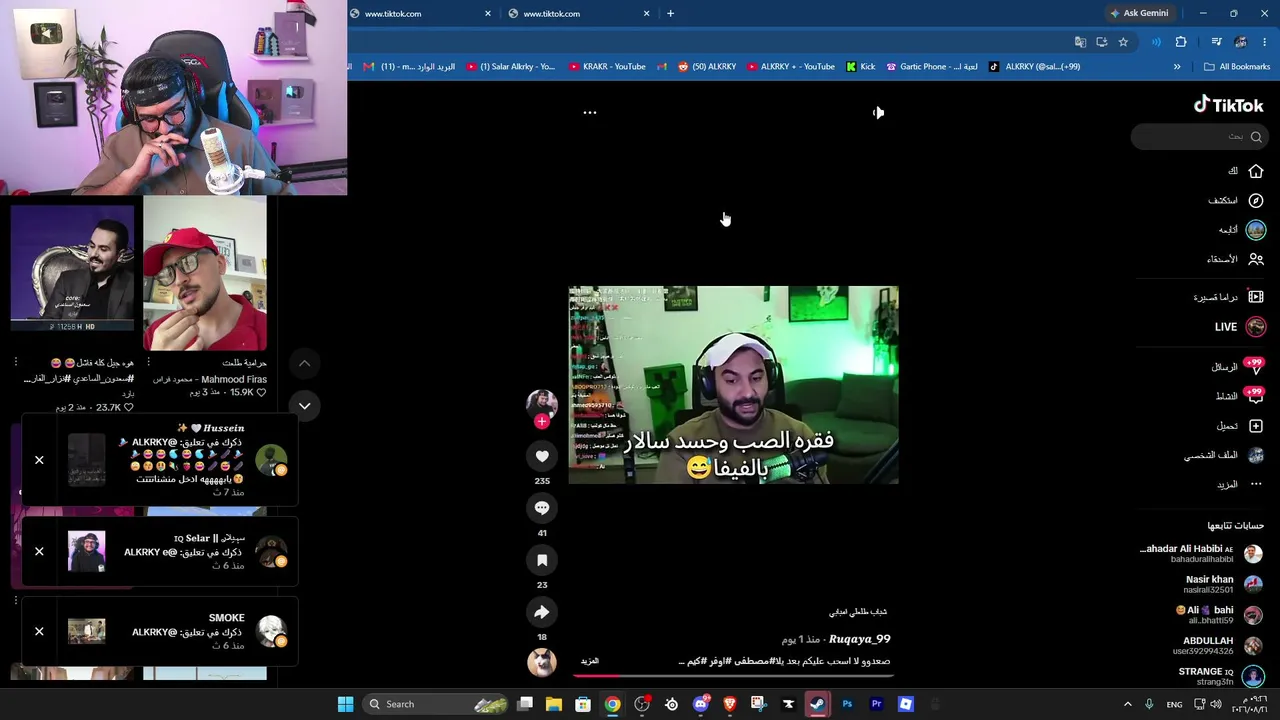1280x720 pixels.
Task: Dismiss the Hussein comment notification
Action: (39, 460)
